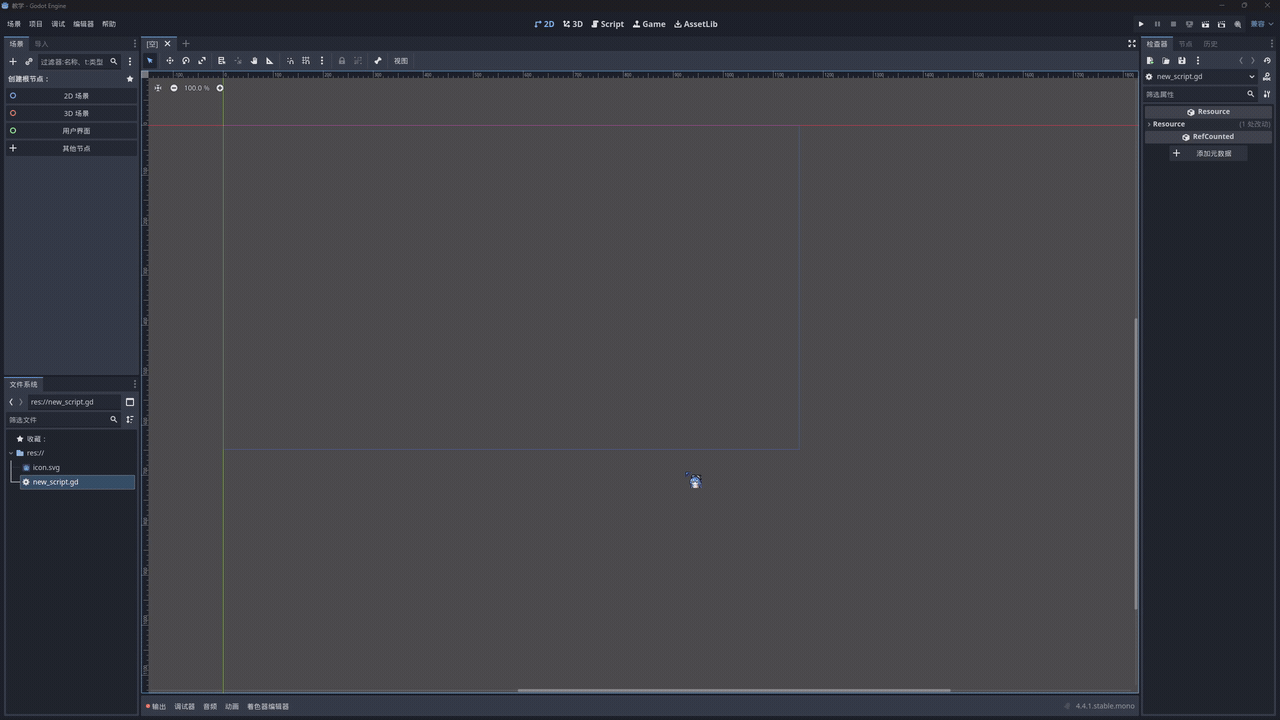Open the new_script.gd resource dropdown in Inspector

pyautogui.click(x=1251, y=77)
